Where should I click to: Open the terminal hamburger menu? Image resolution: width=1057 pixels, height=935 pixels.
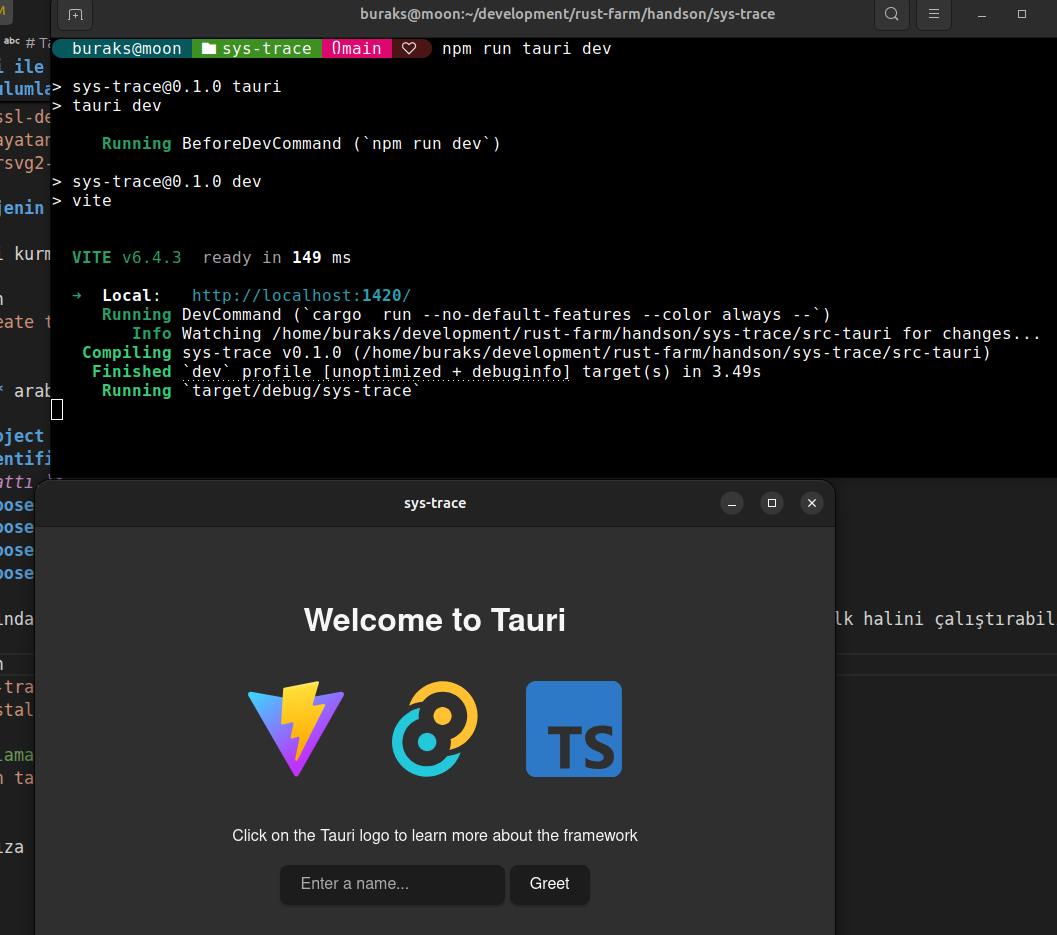(934, 14)
